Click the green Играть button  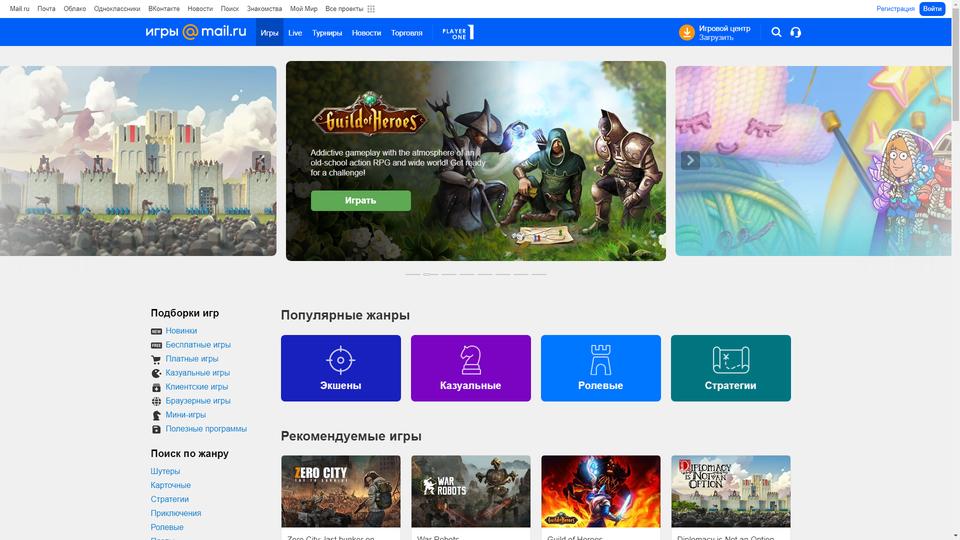pos(361,201)
